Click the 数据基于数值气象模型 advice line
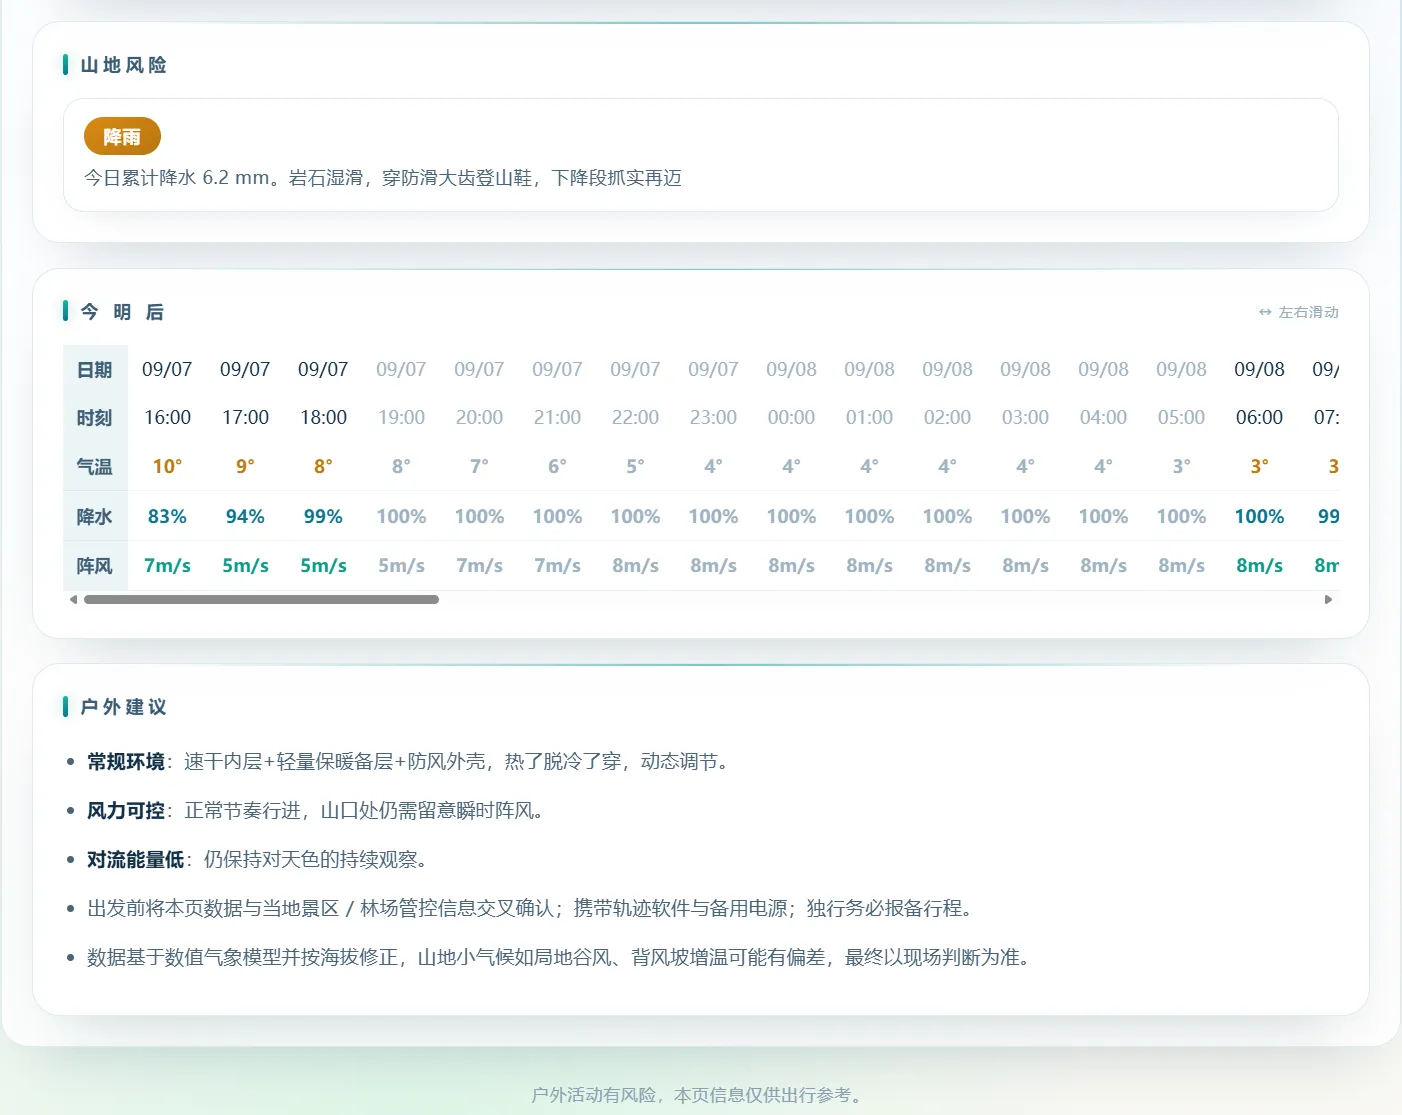Image resolution: width=1402 pixels, height=1115 pixels. pos(561,958)
